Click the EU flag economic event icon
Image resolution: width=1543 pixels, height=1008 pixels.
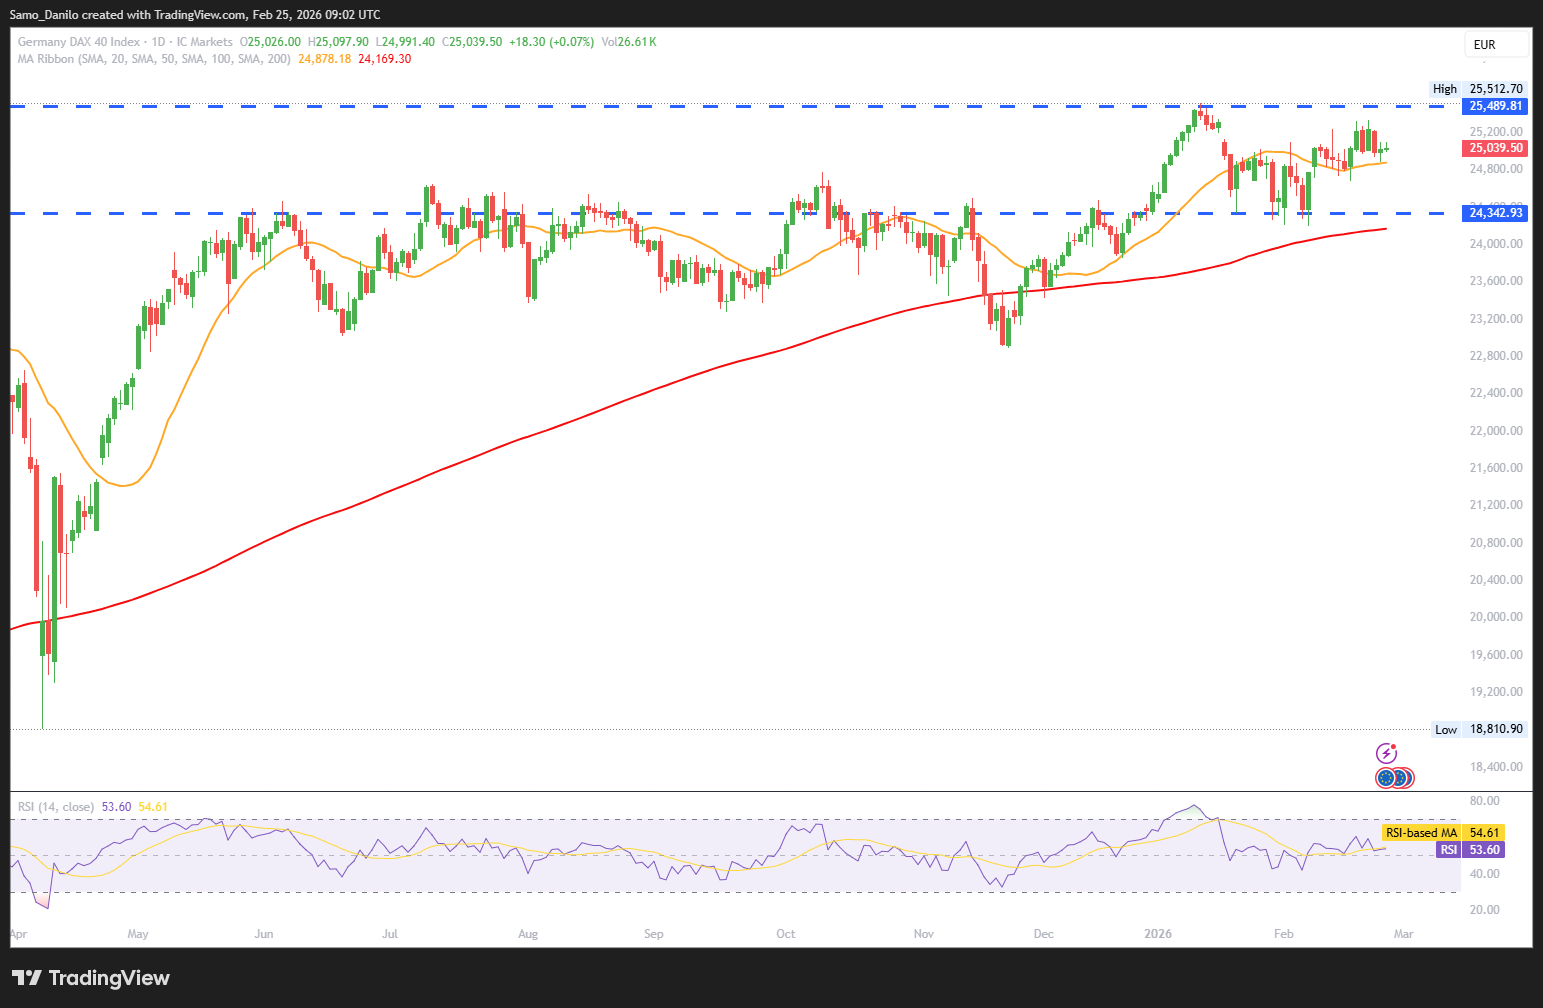point(1386,777)
